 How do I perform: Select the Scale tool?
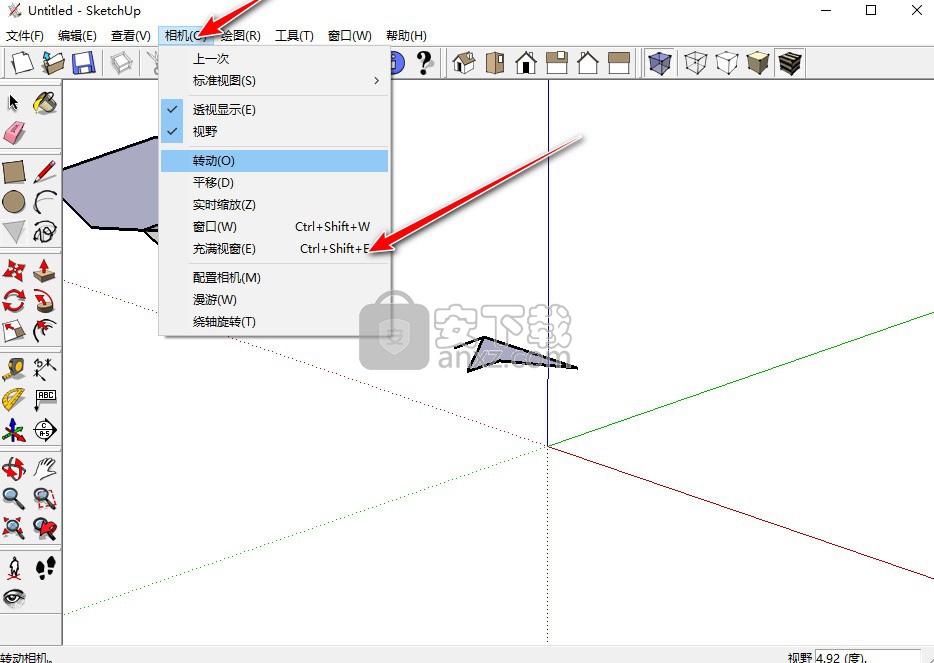coord(14,331)
